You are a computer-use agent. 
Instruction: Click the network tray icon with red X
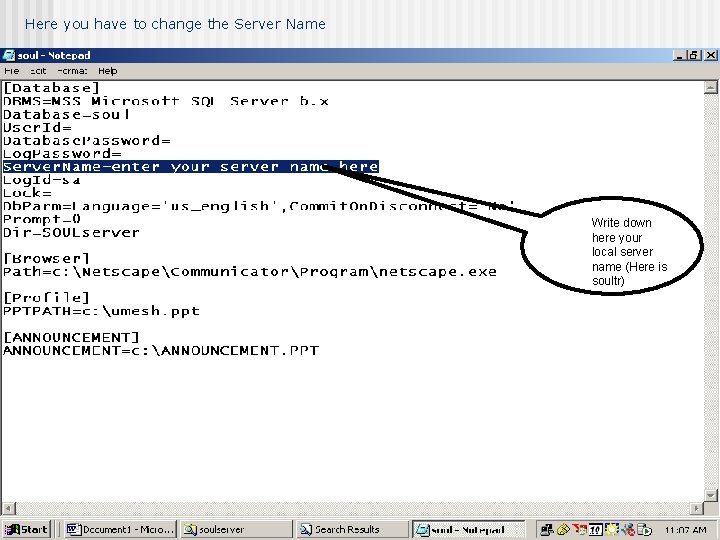(628, 529)
